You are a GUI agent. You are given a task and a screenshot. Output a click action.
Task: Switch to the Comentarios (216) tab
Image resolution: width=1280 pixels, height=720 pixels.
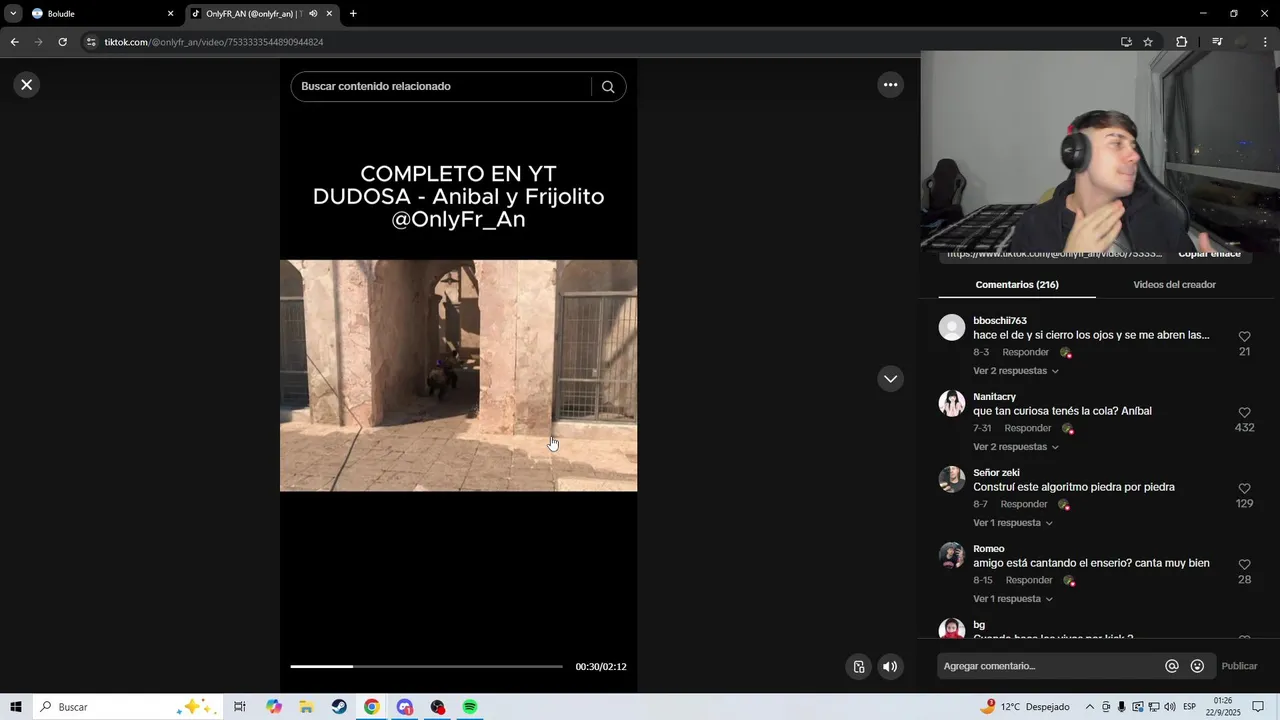pyautogui.click(x=1017, y=285)
